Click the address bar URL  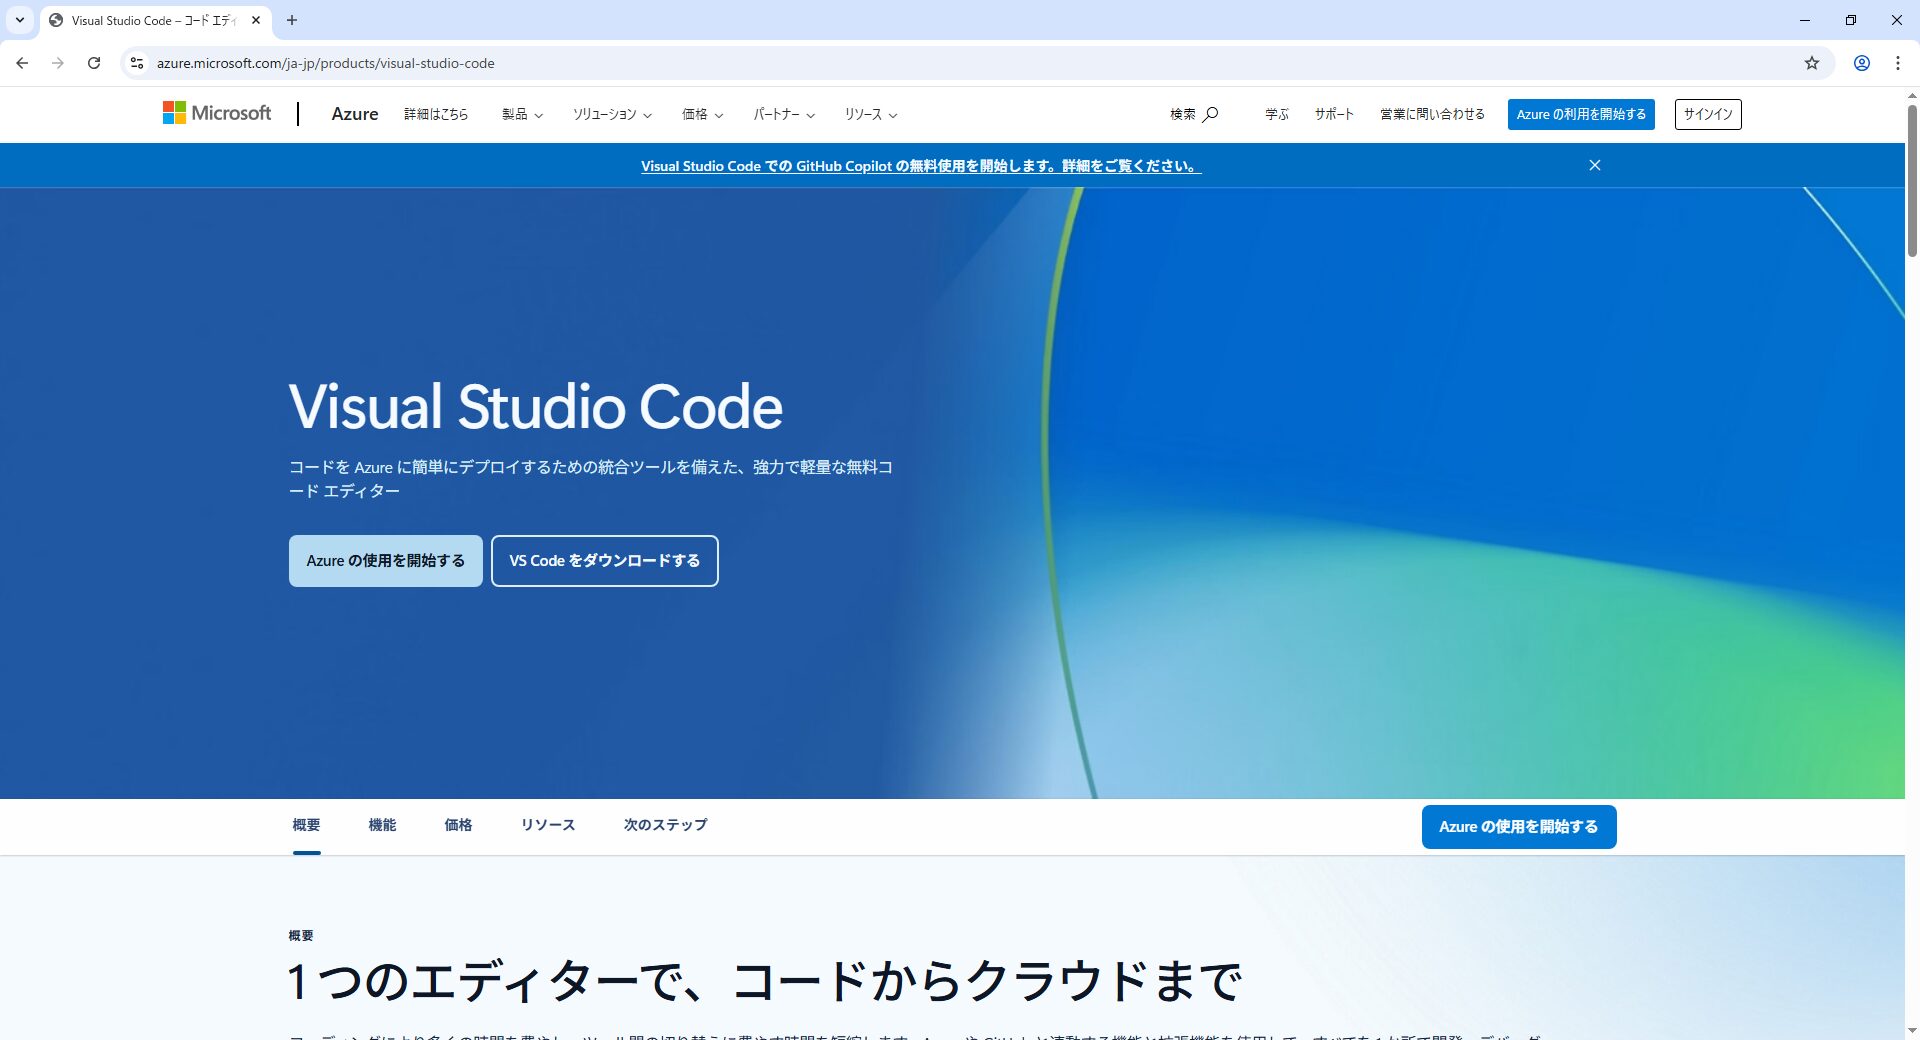326,63
